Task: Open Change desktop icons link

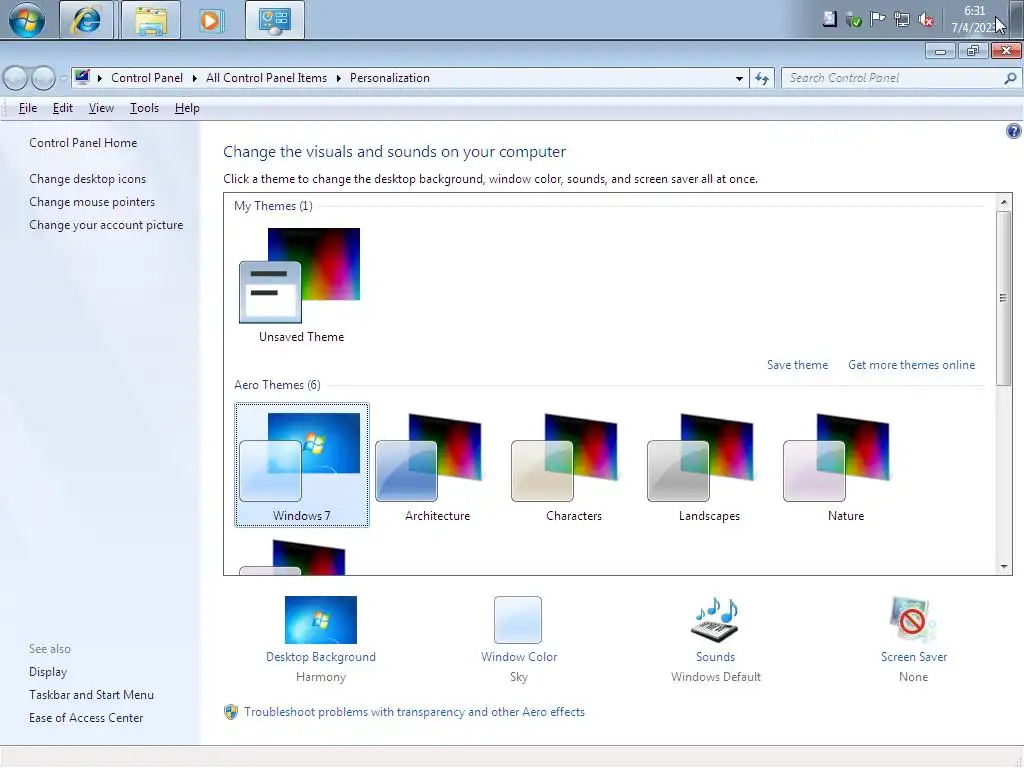Action: [88, 178]
